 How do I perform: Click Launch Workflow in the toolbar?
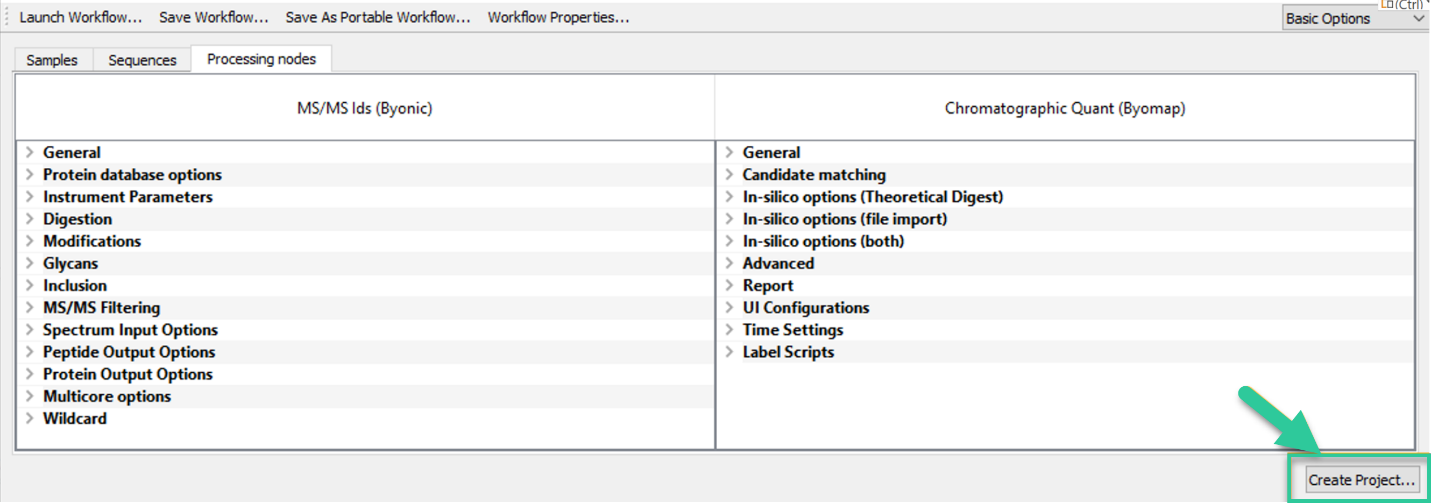pos(80,18)
